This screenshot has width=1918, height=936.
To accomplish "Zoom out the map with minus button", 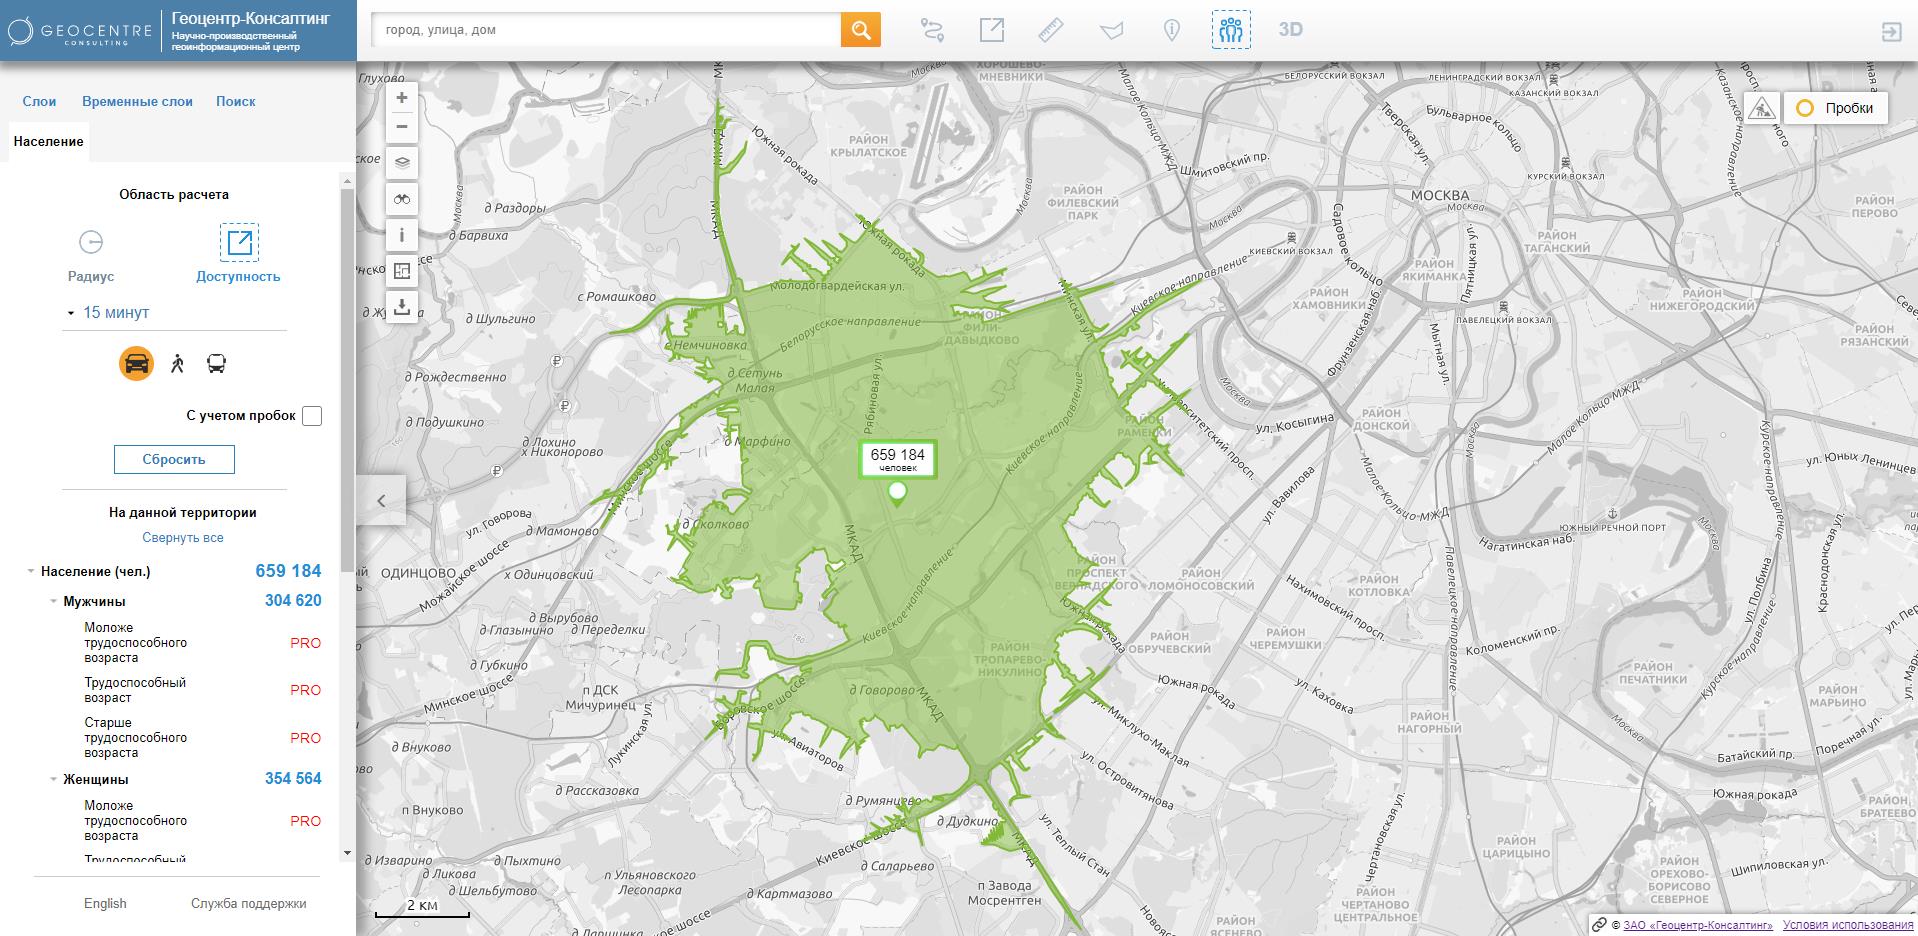I will point(402,127).
